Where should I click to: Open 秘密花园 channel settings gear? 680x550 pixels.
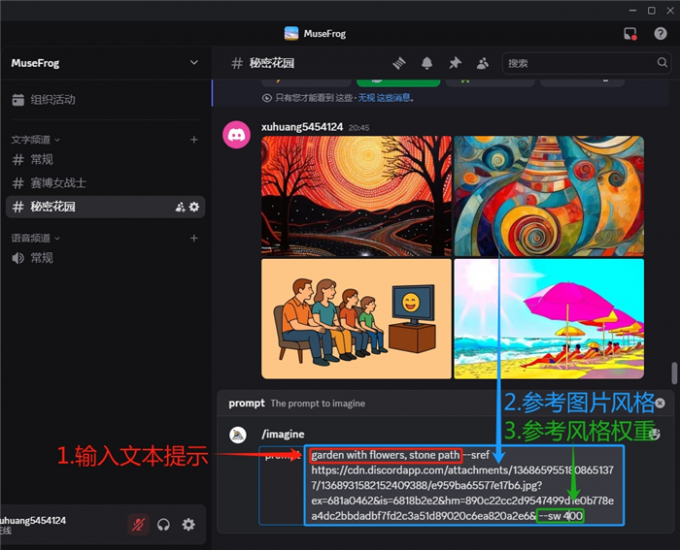tap(194, 207)
